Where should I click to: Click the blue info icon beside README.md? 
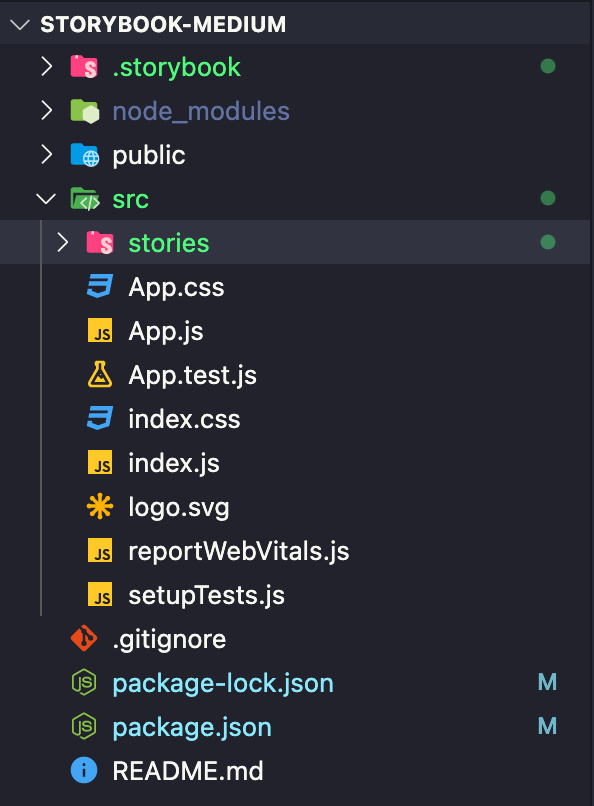(84, 770)
